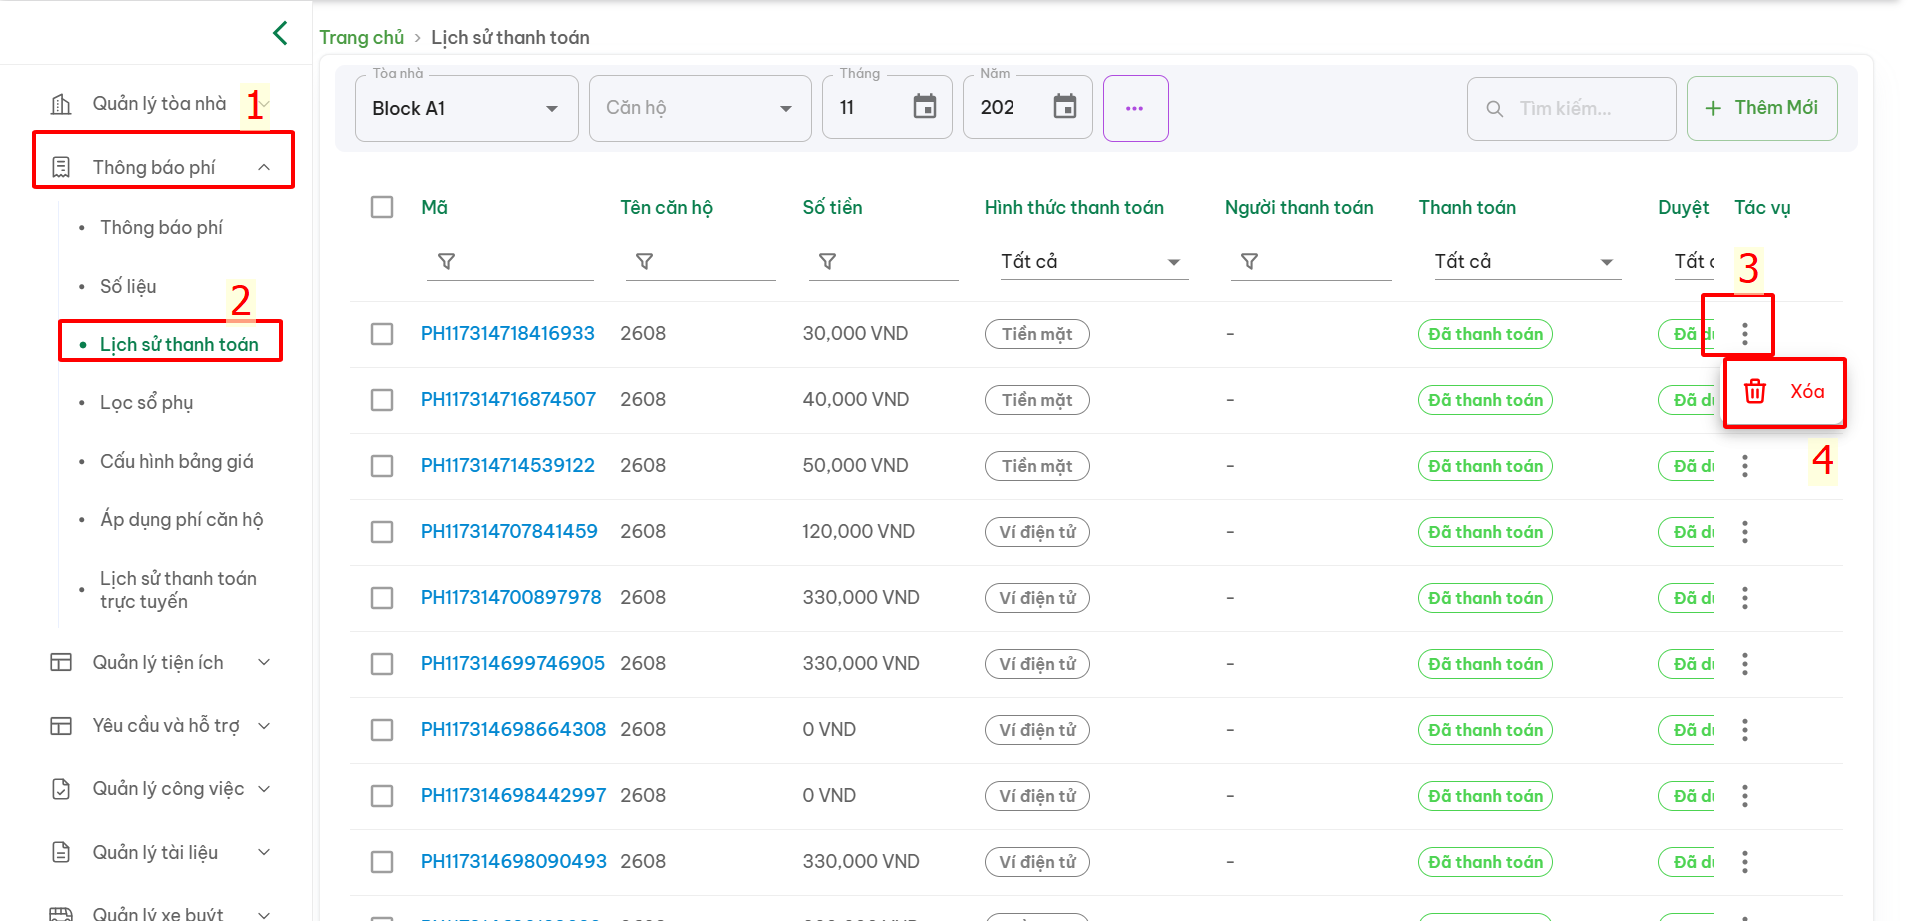The height and width of the screenshot is (921, 1920).
Task: Open actions menu for row PH117314698442997
Action: point(1745,796)
